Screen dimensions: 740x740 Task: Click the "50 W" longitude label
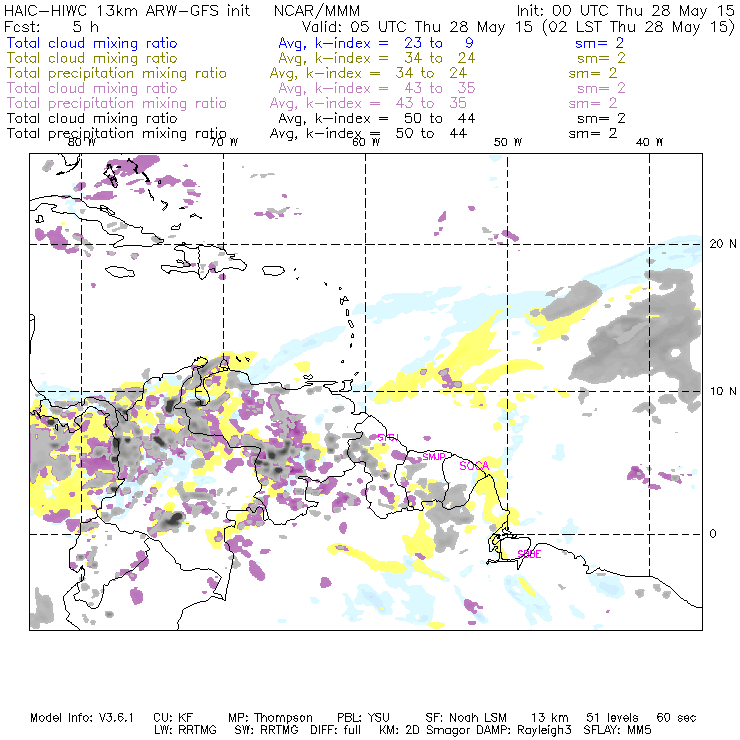(x=508, y=142)
